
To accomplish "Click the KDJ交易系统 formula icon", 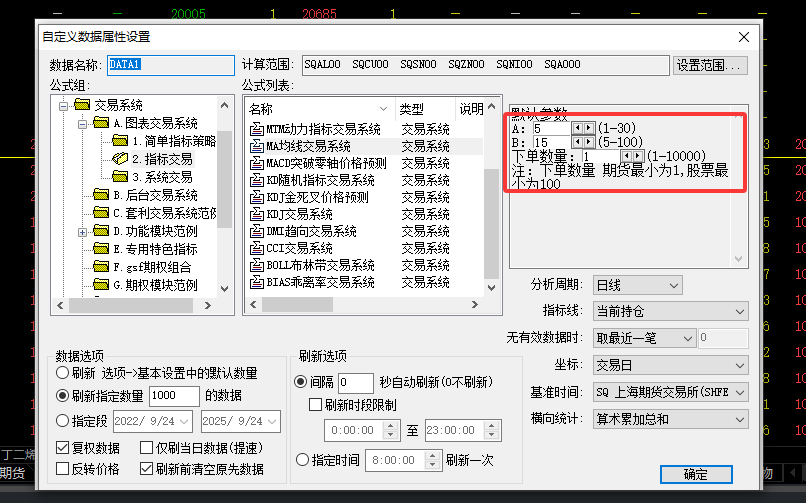I will click(x=256, y=214).
